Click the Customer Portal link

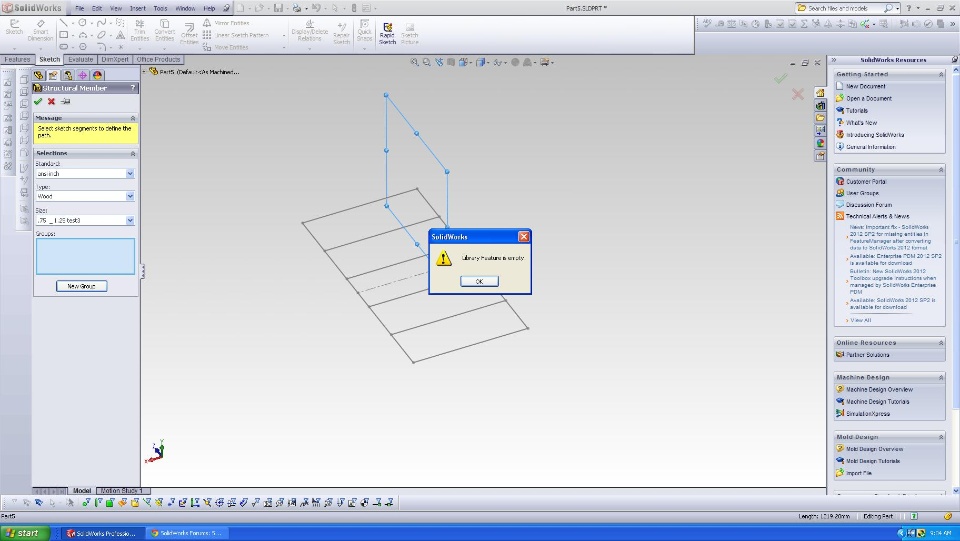click(x=866, y=182)
